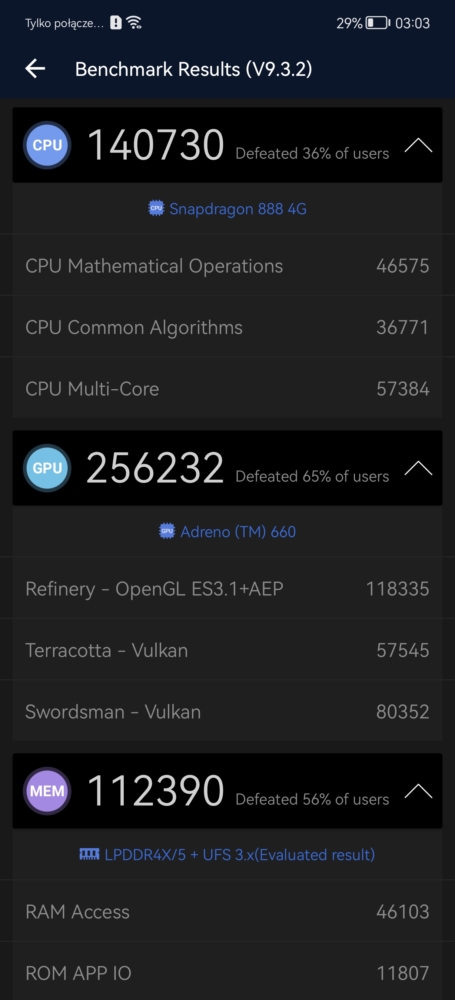Collapse the GPU score section
Screen dimensions: 455x1000
pos(418,468)
